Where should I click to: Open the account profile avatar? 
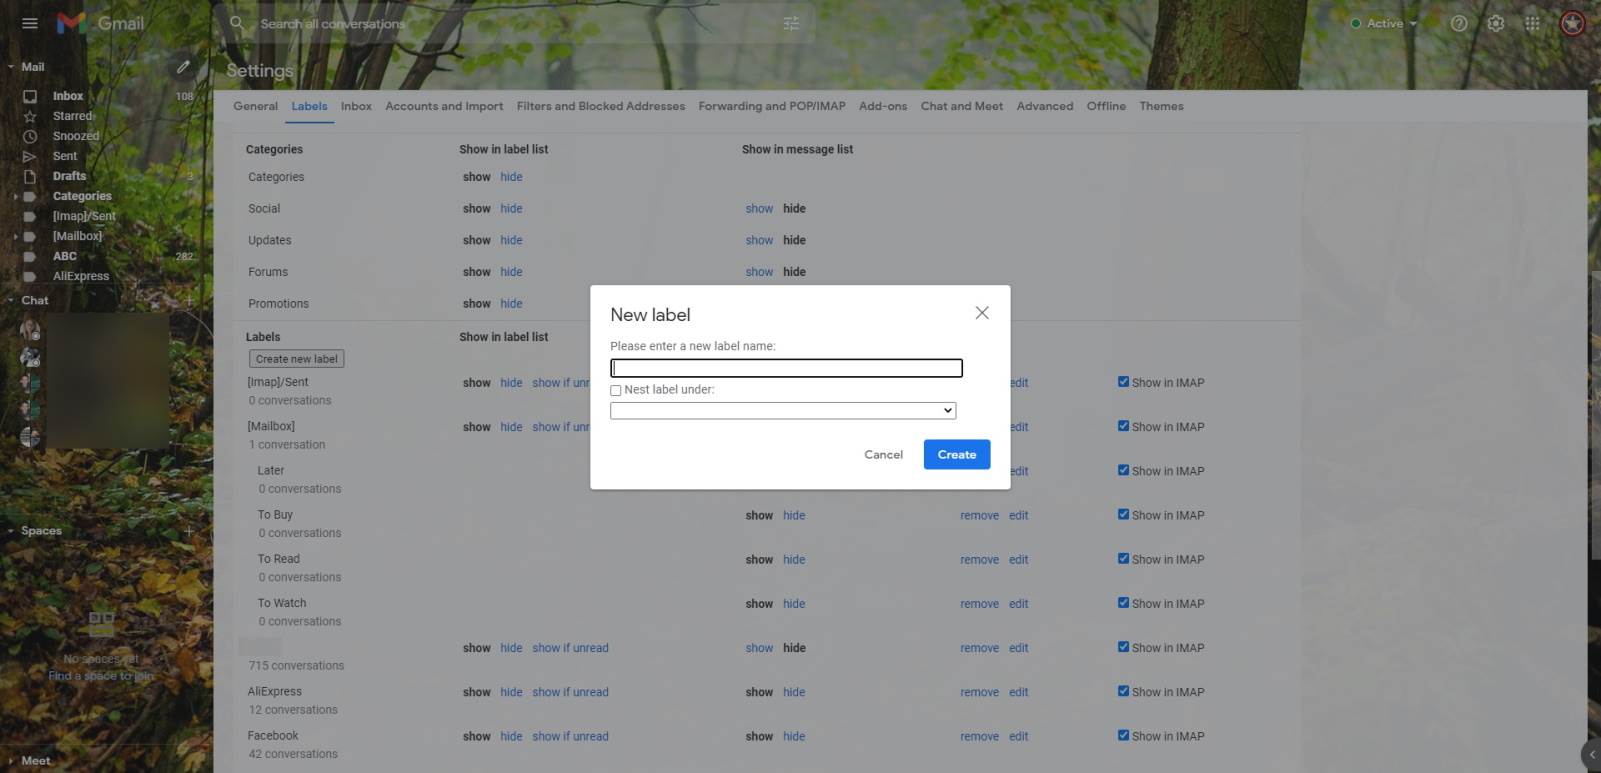tap(1572, 23)
